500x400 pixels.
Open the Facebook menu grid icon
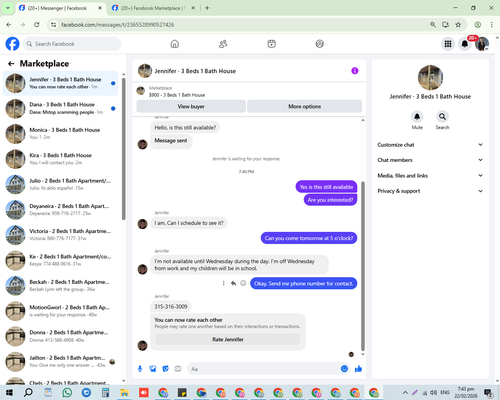tap(448, 44)
